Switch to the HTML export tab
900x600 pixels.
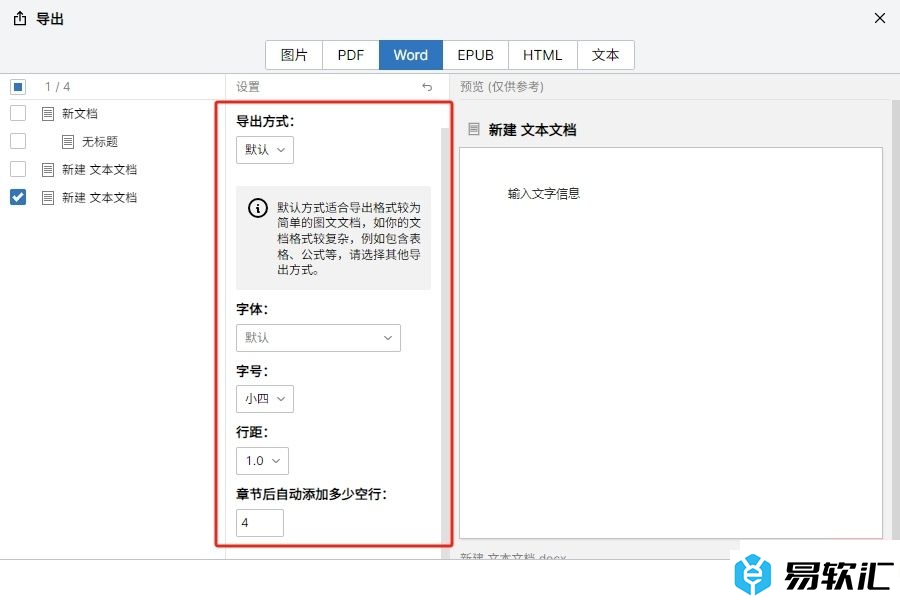coord(542,55)
